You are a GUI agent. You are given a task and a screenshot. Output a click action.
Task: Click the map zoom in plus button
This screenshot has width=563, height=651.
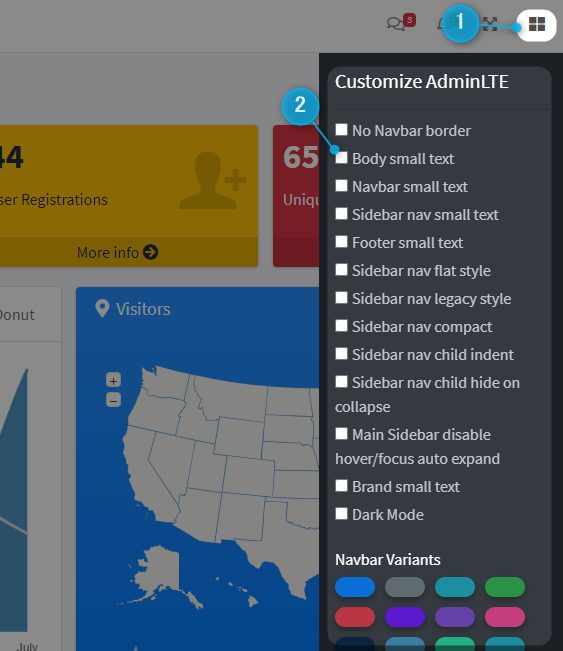tap(113, 380)
